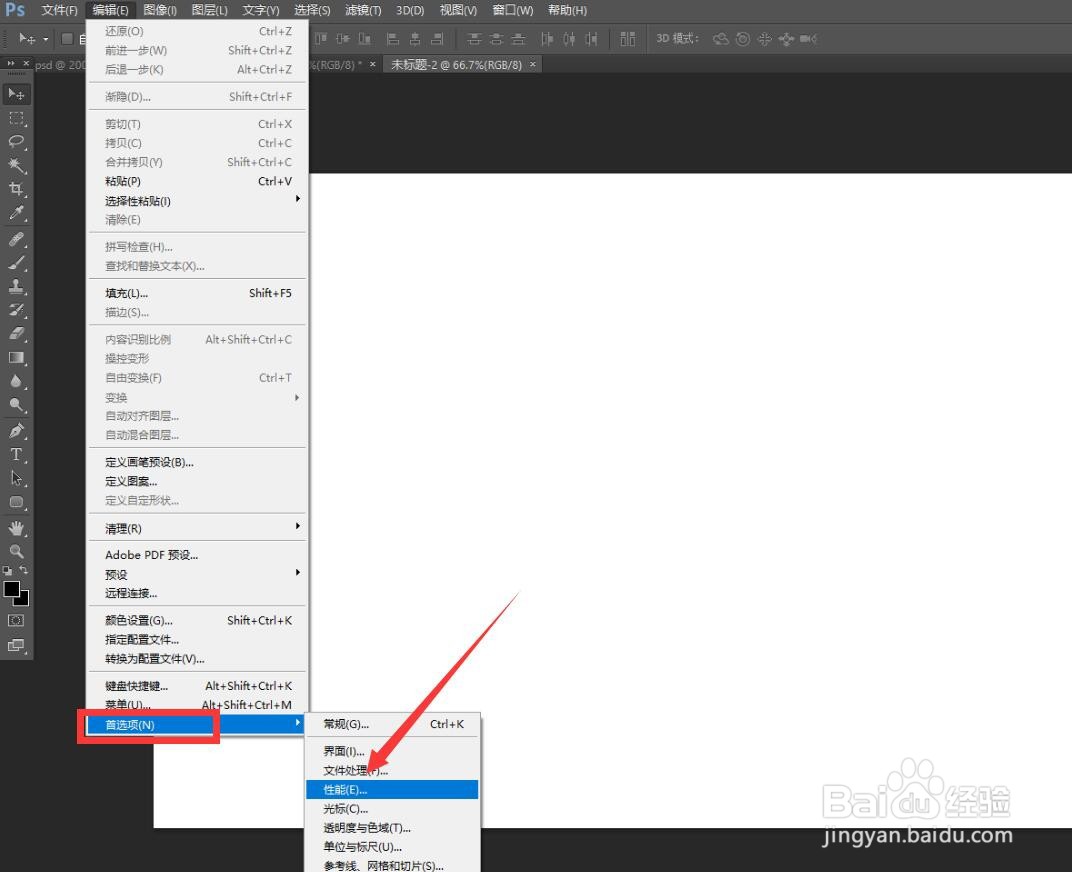Open the Move tool preset picker arrow
The height and width of the screenshot is (872, 1072).
tap(46, 39)
